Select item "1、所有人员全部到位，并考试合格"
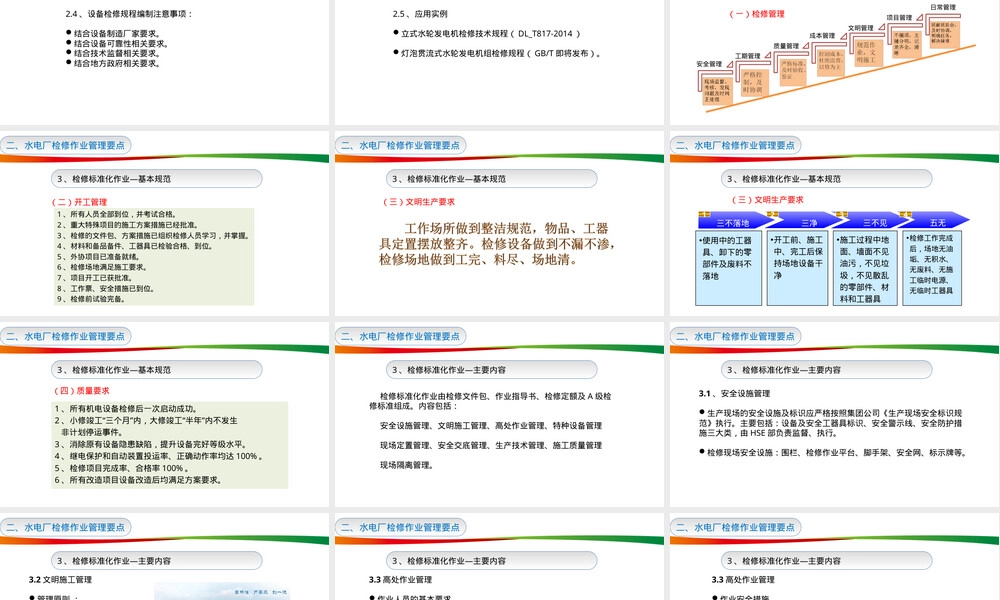Image resolution: width=1000 pixels, height=600 pixels. 117,214
